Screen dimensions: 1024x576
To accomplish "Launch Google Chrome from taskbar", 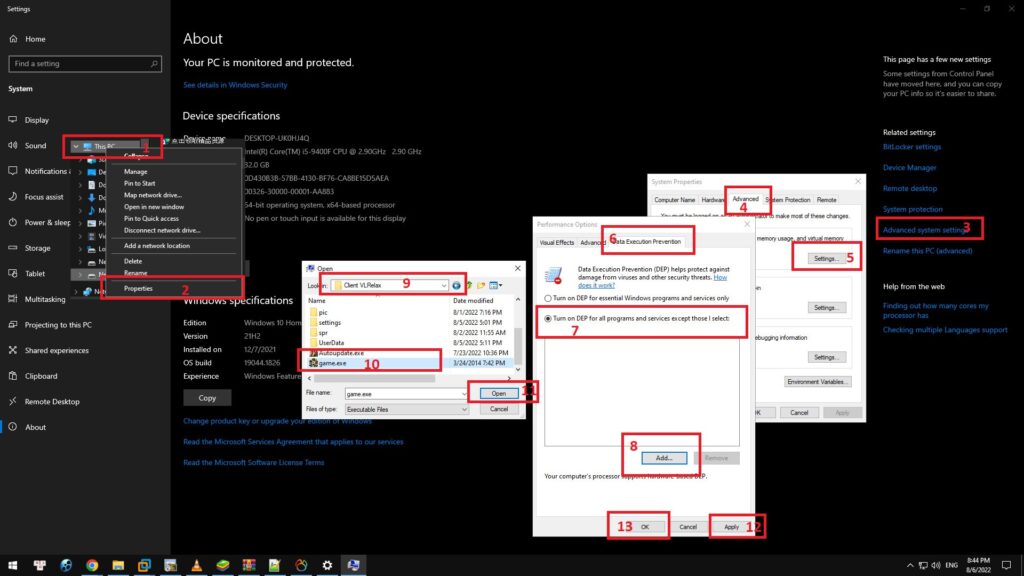I will coord(92,566).
